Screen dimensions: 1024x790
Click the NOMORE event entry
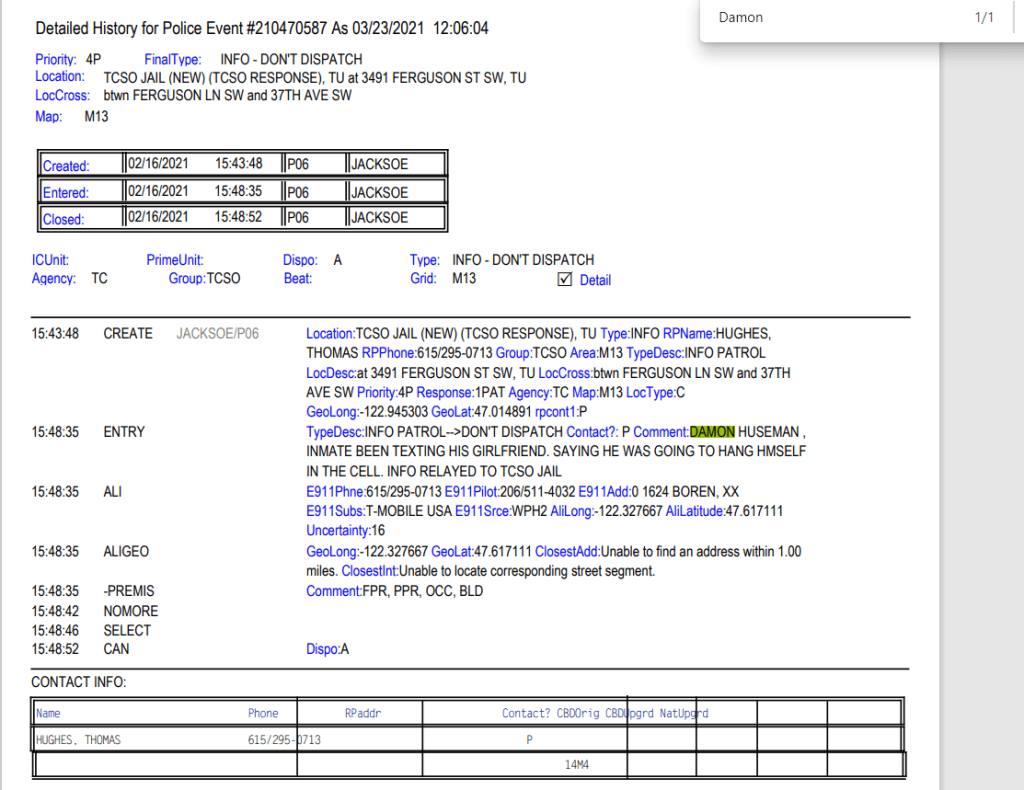click(x=130, y=611)
